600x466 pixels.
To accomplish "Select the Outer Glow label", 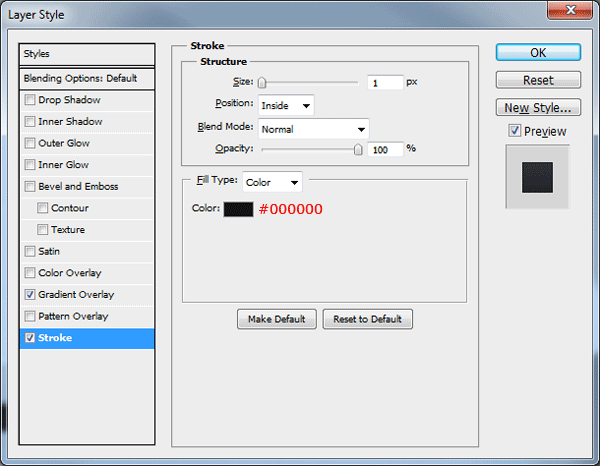I will point(64,143).
